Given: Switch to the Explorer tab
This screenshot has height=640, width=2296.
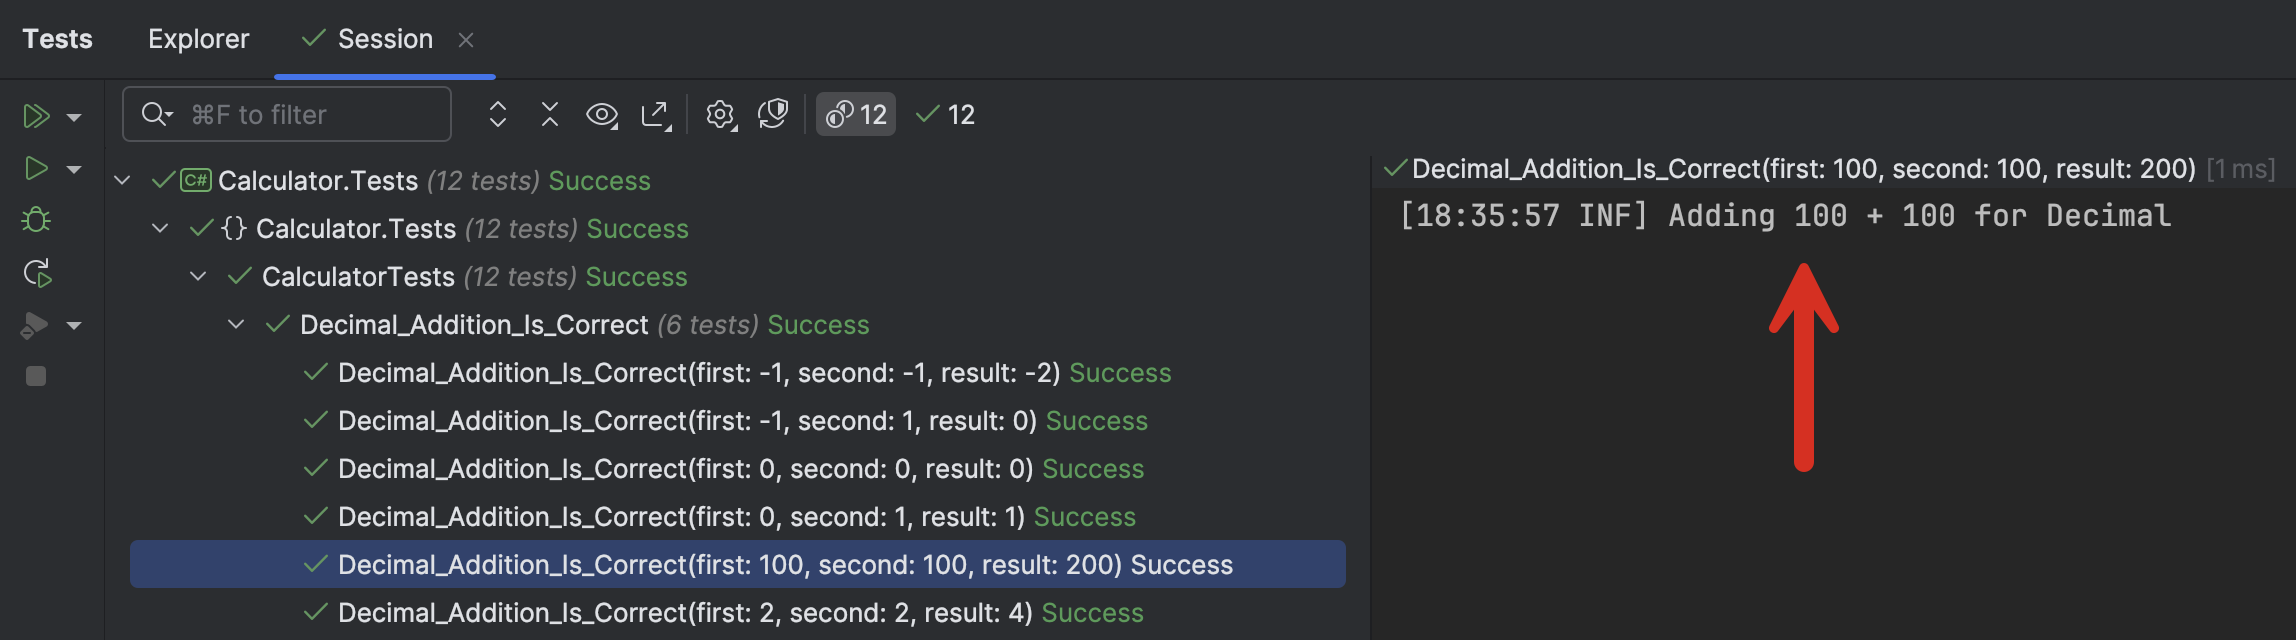Looking at the screenshot, I should pos(198,38).
